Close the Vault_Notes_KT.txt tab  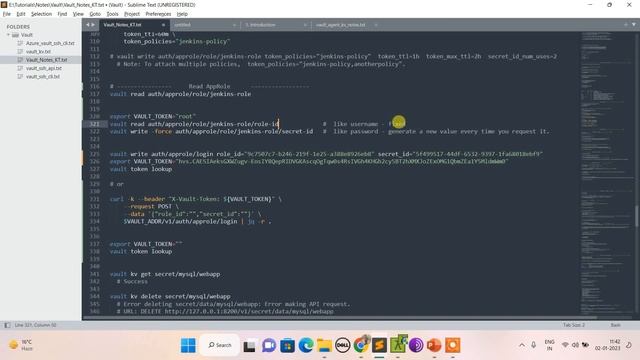(x=163, y=25)
